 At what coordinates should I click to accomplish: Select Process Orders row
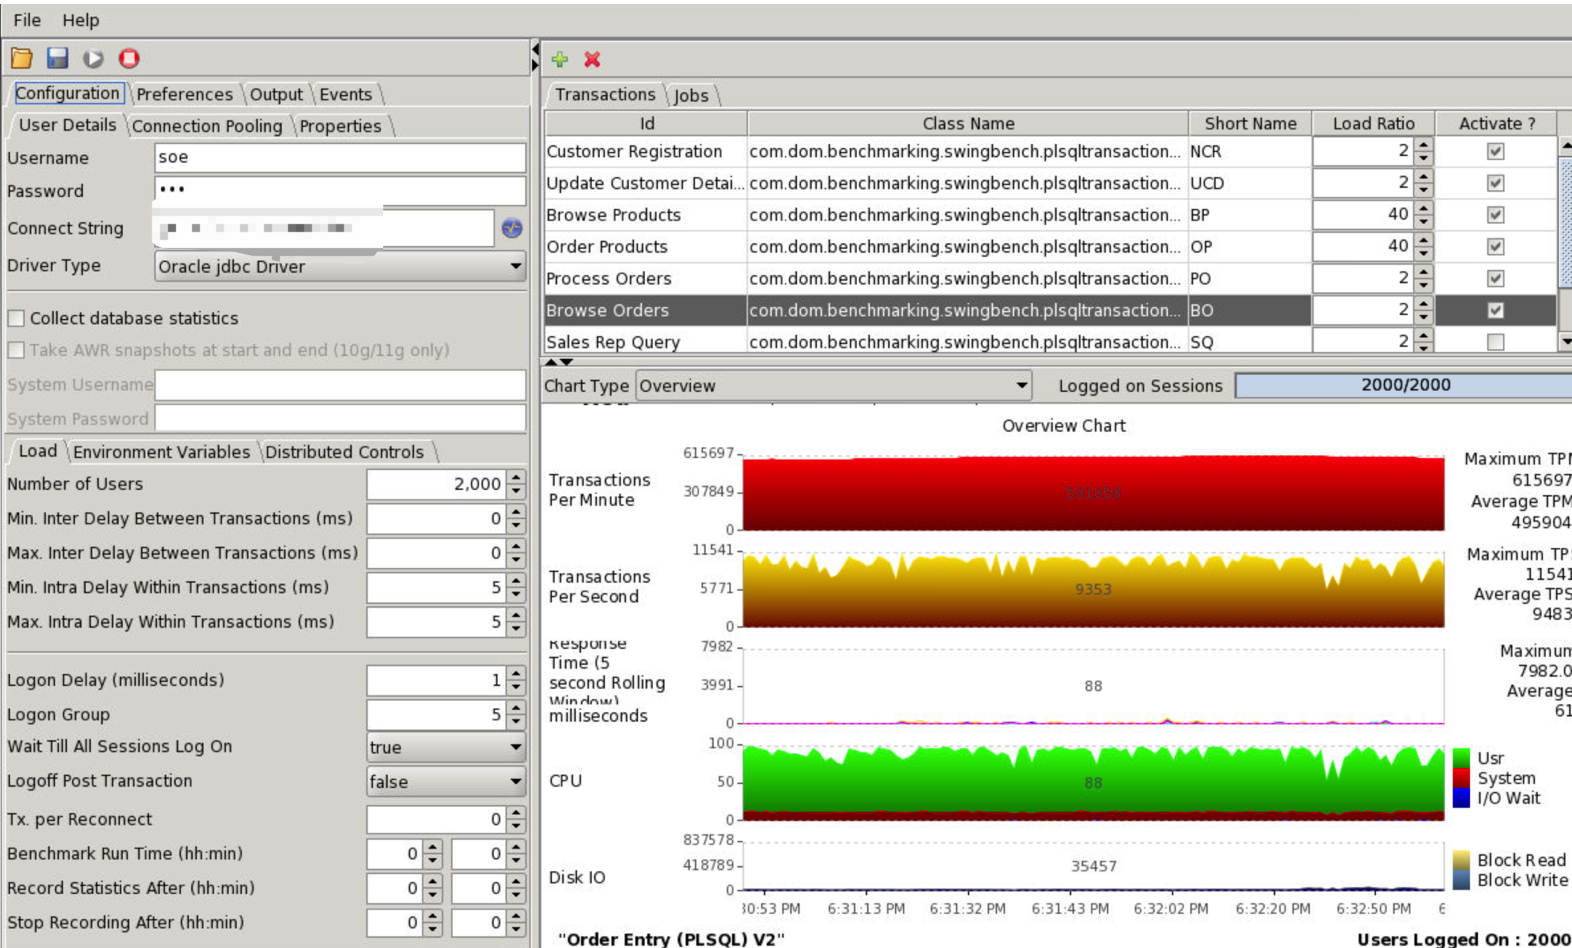(x=1050, y=278)
